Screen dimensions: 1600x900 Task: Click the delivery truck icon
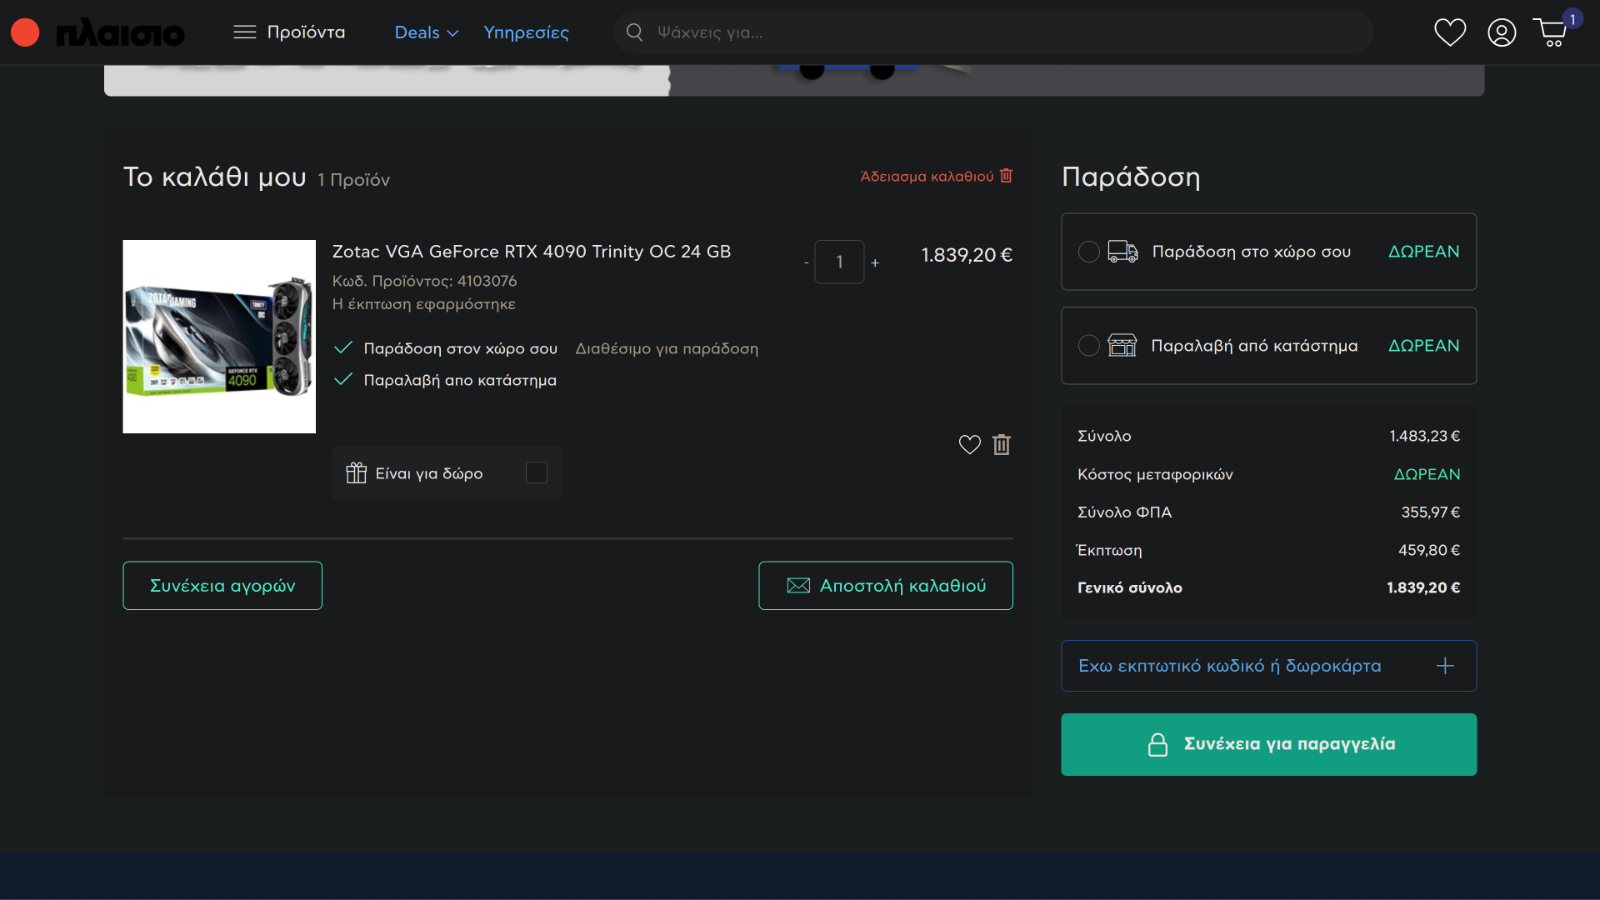[x=1123, y=252]
